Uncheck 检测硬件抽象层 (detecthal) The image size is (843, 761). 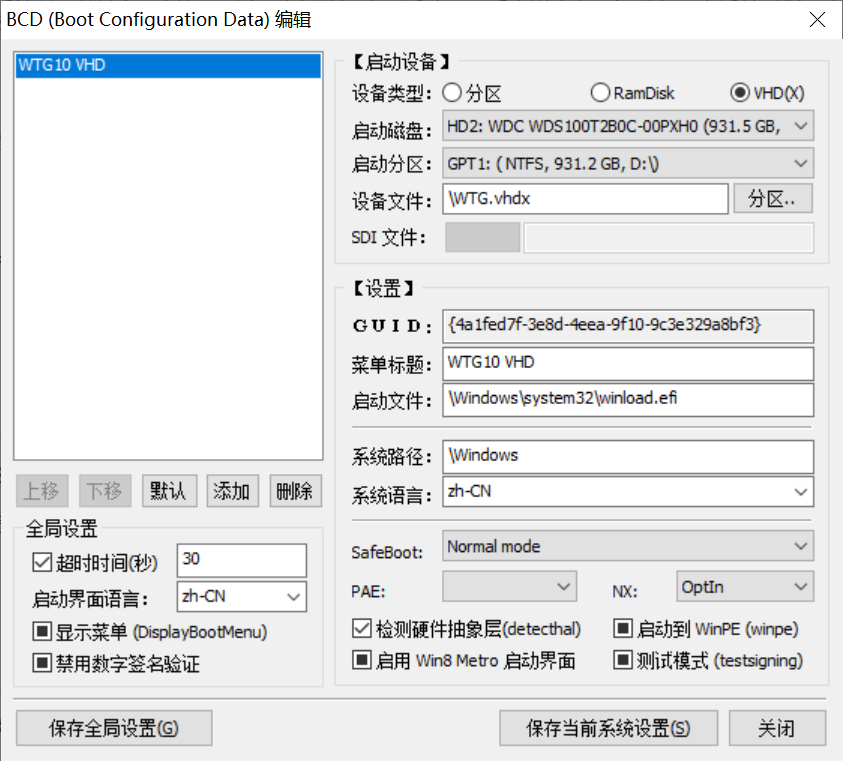click(x=362, y=629)
